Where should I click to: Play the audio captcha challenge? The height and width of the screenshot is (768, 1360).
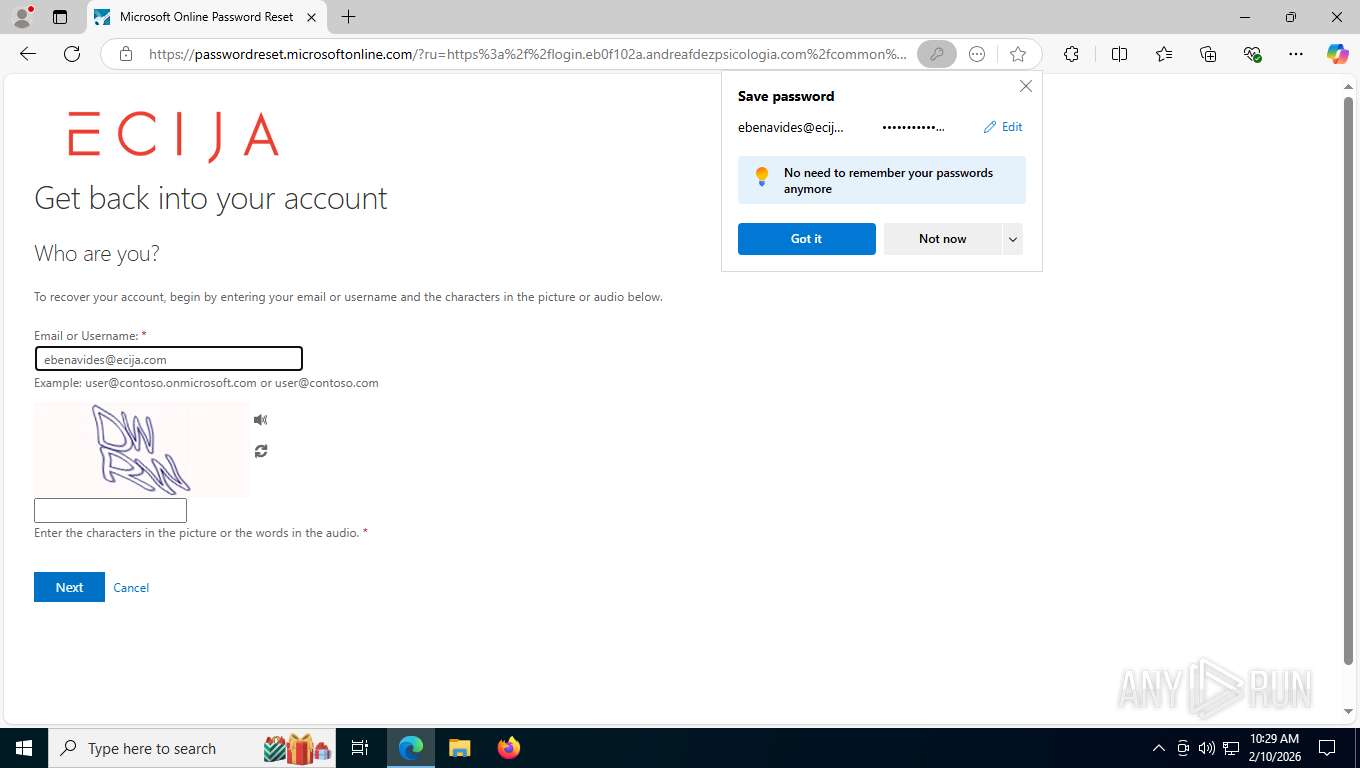click(260, 420)
